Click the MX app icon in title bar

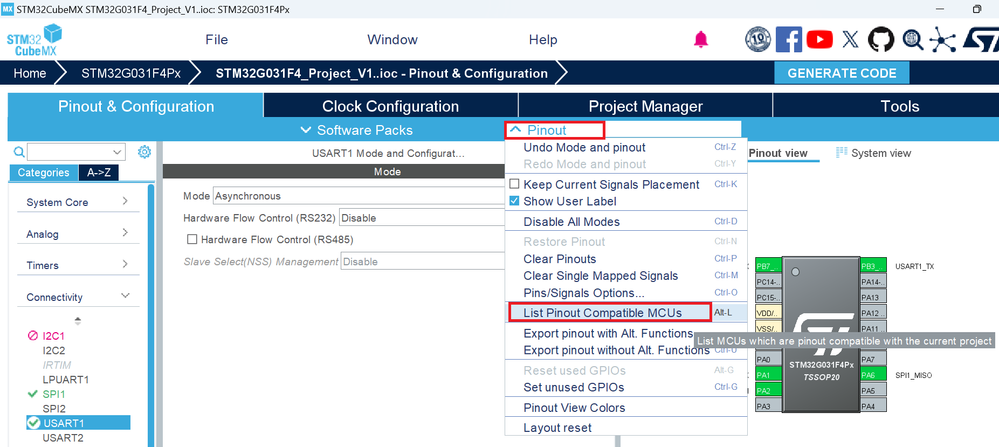point(8,9)
